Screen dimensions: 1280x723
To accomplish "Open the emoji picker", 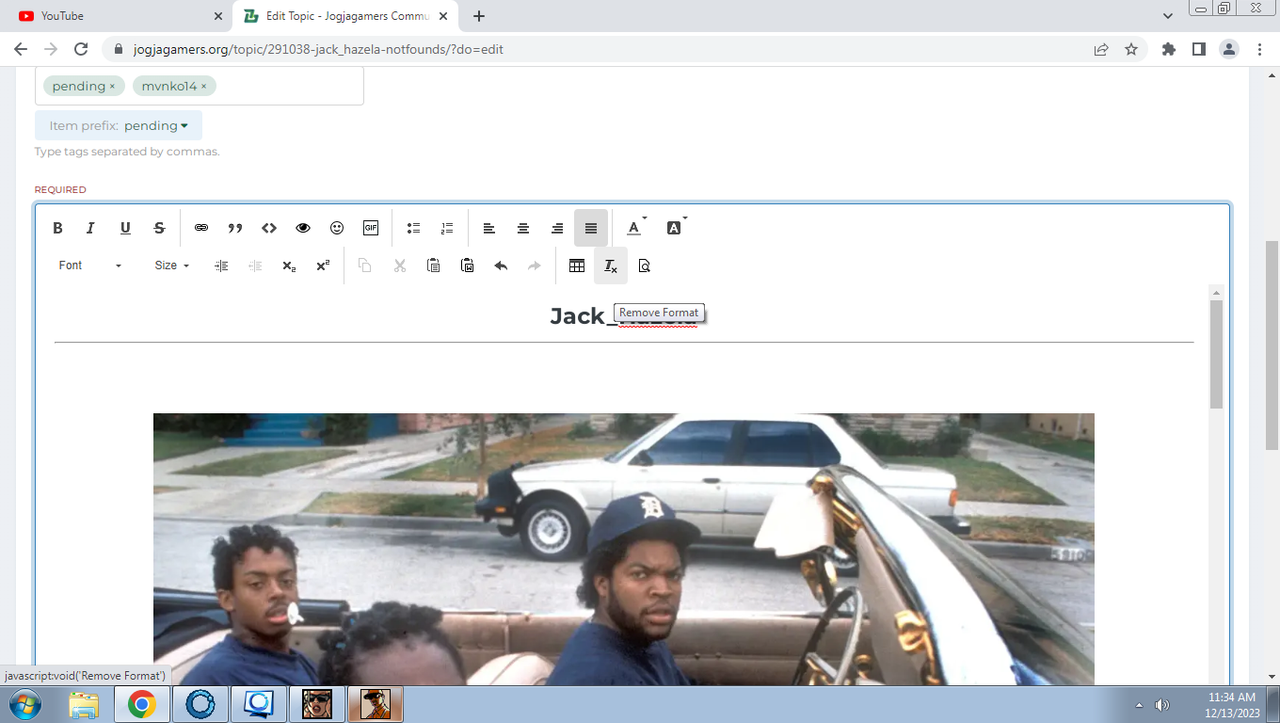I will (337, 228).
